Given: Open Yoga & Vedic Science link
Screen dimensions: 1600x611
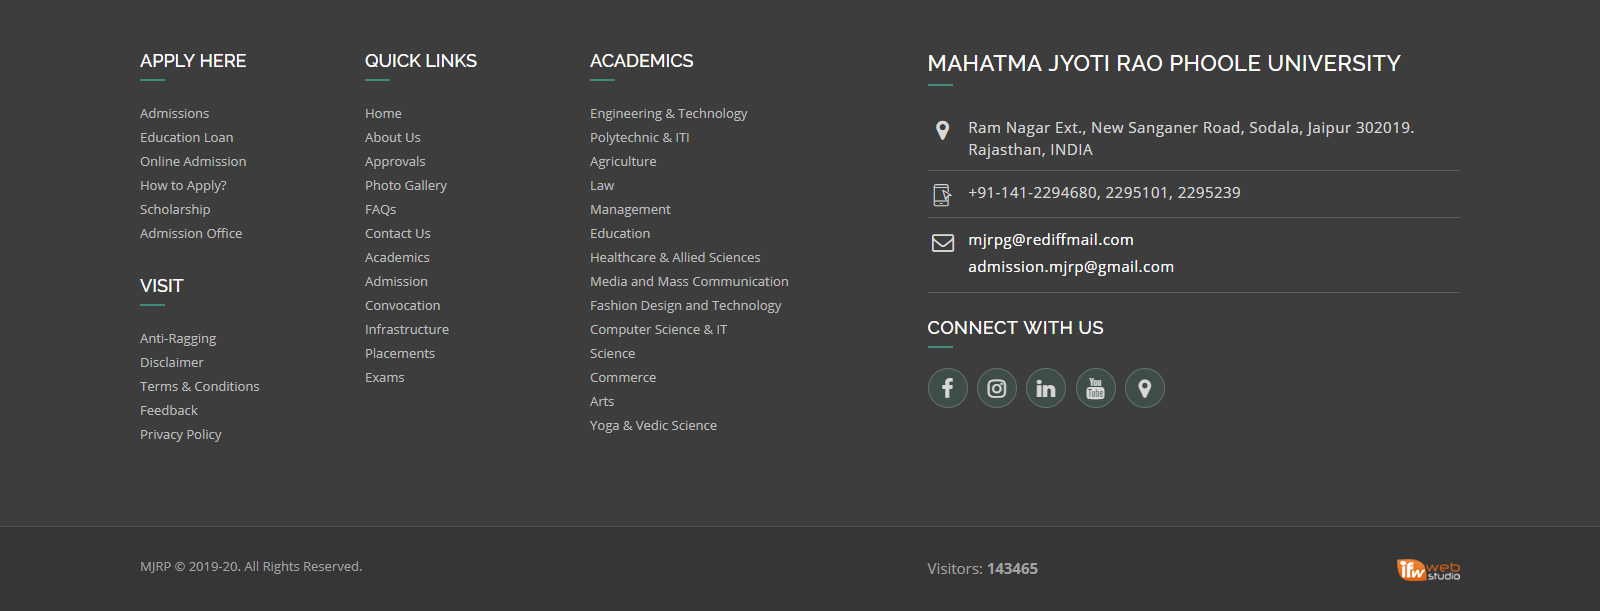Looking at the screenshot, I should coord(653,426).
